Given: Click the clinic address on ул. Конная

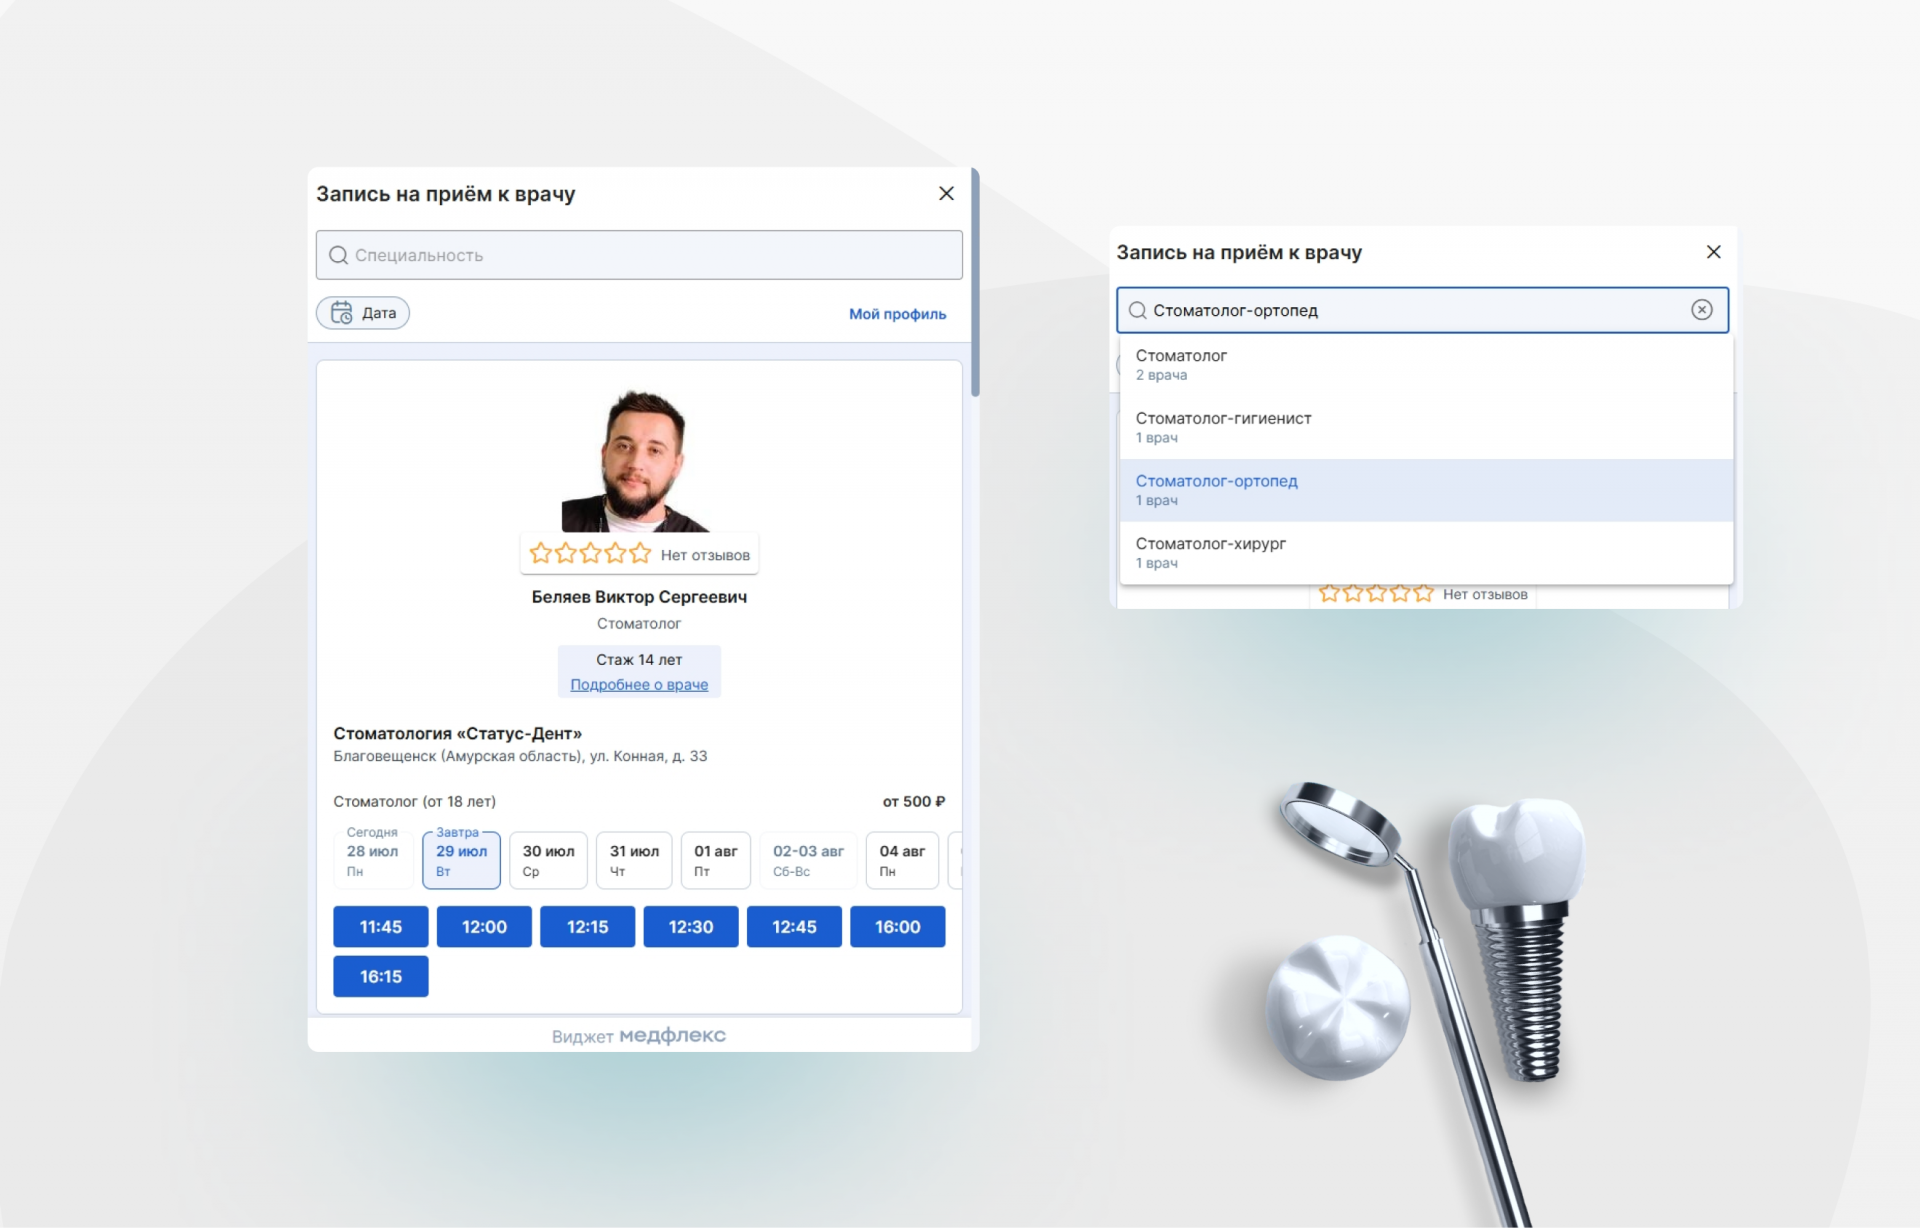Looking at the screenshot, I should click(520, 756).
